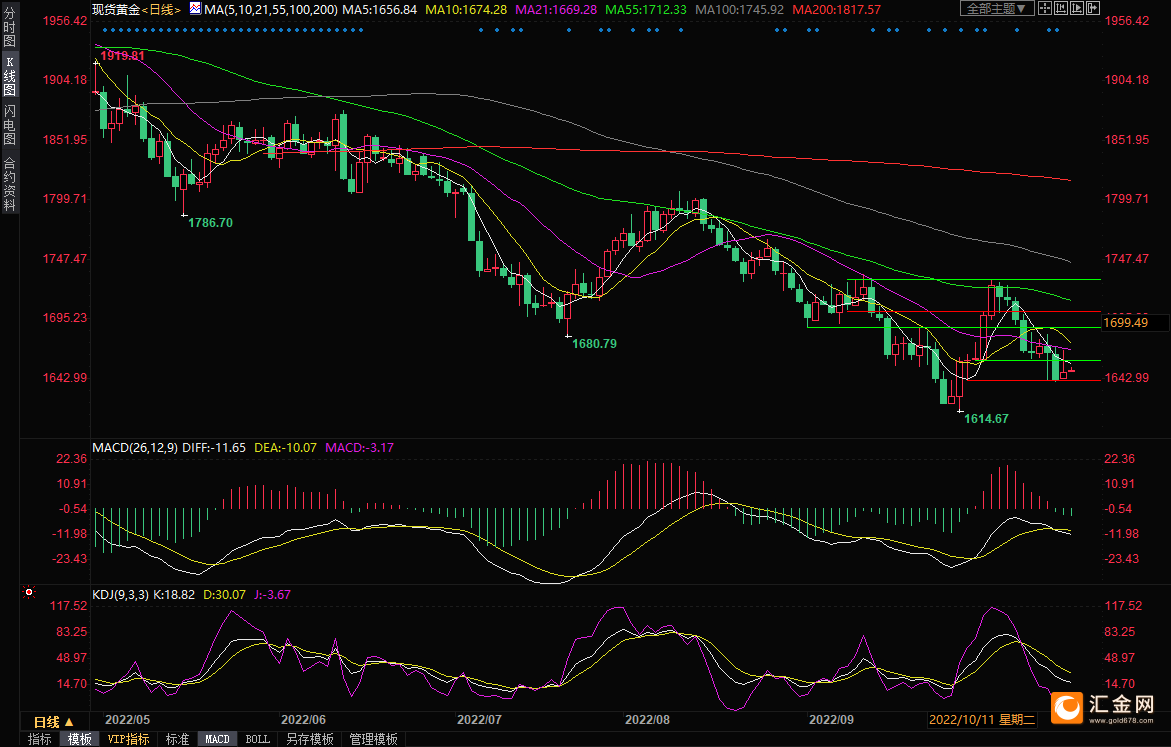Open the 全部主题 dropdown
This screenshot has width=1171, height=747.
(x=994, y=8)
